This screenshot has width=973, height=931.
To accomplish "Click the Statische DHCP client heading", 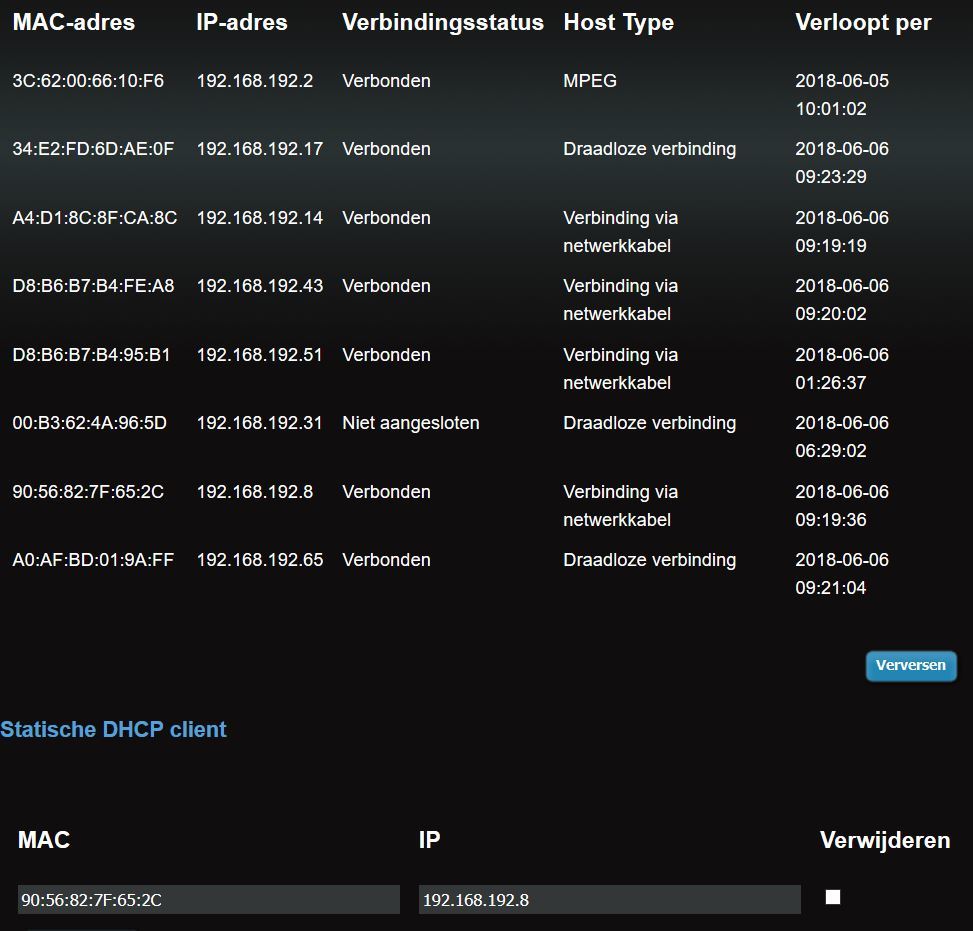I will (x=113, y=729).
